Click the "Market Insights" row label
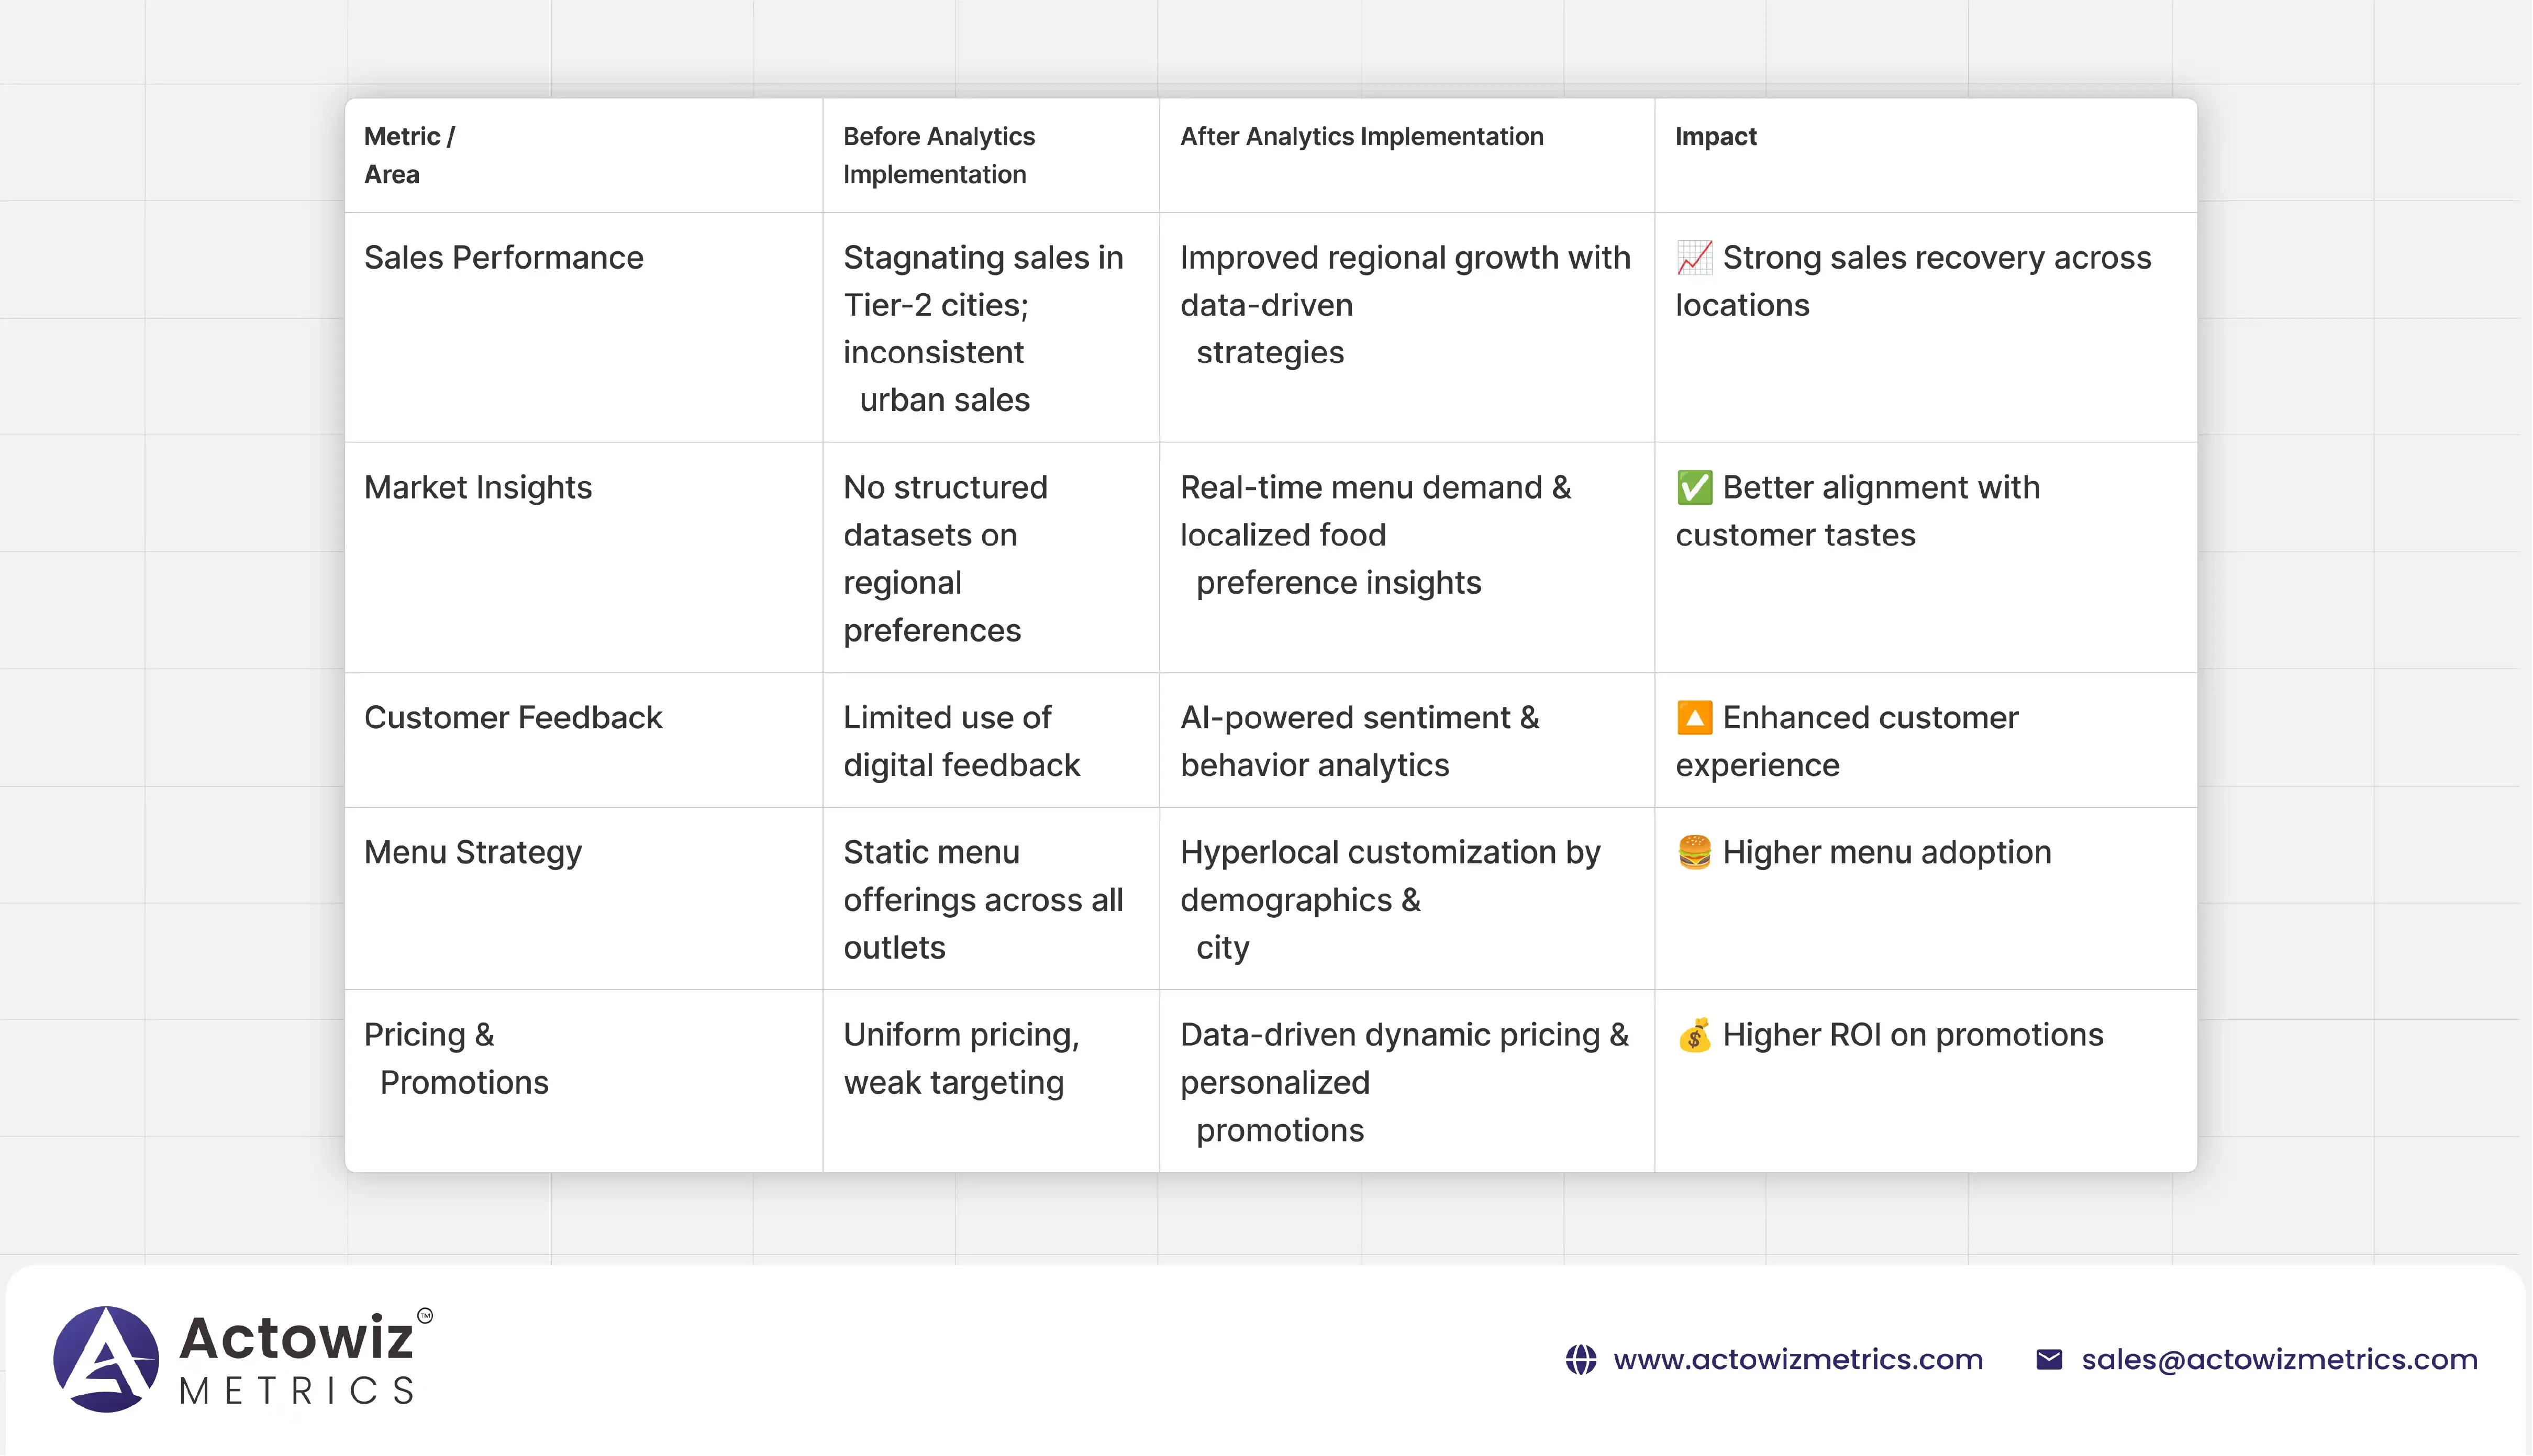Screen dimensions: 2533x1456 pyautogui.click(x=477, y=488)
